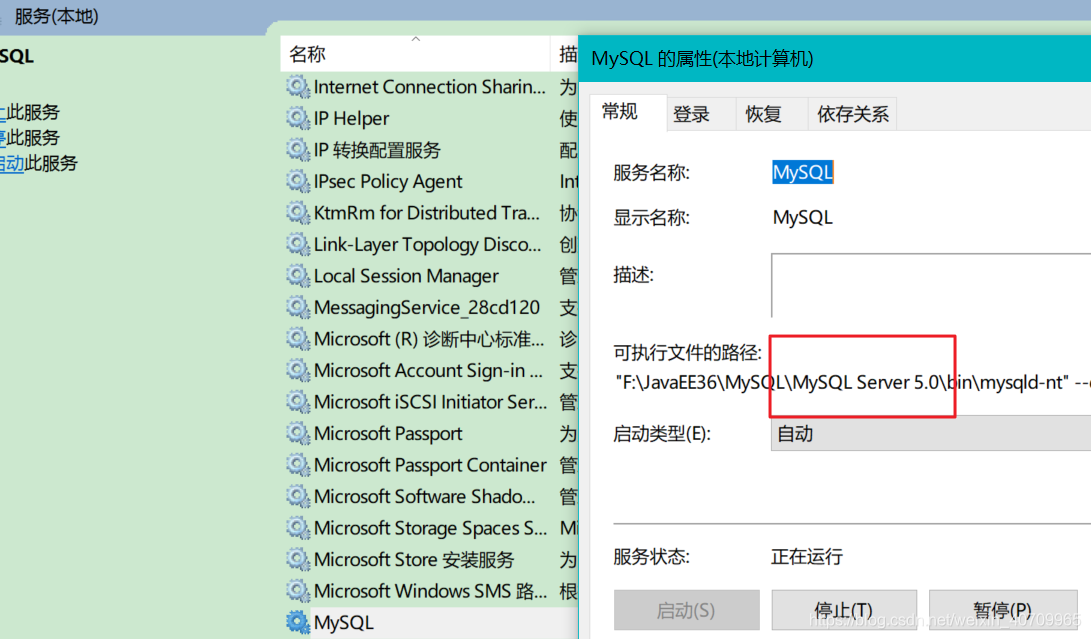Click the Internet Connection Sharing icon

tap(297, 87)
